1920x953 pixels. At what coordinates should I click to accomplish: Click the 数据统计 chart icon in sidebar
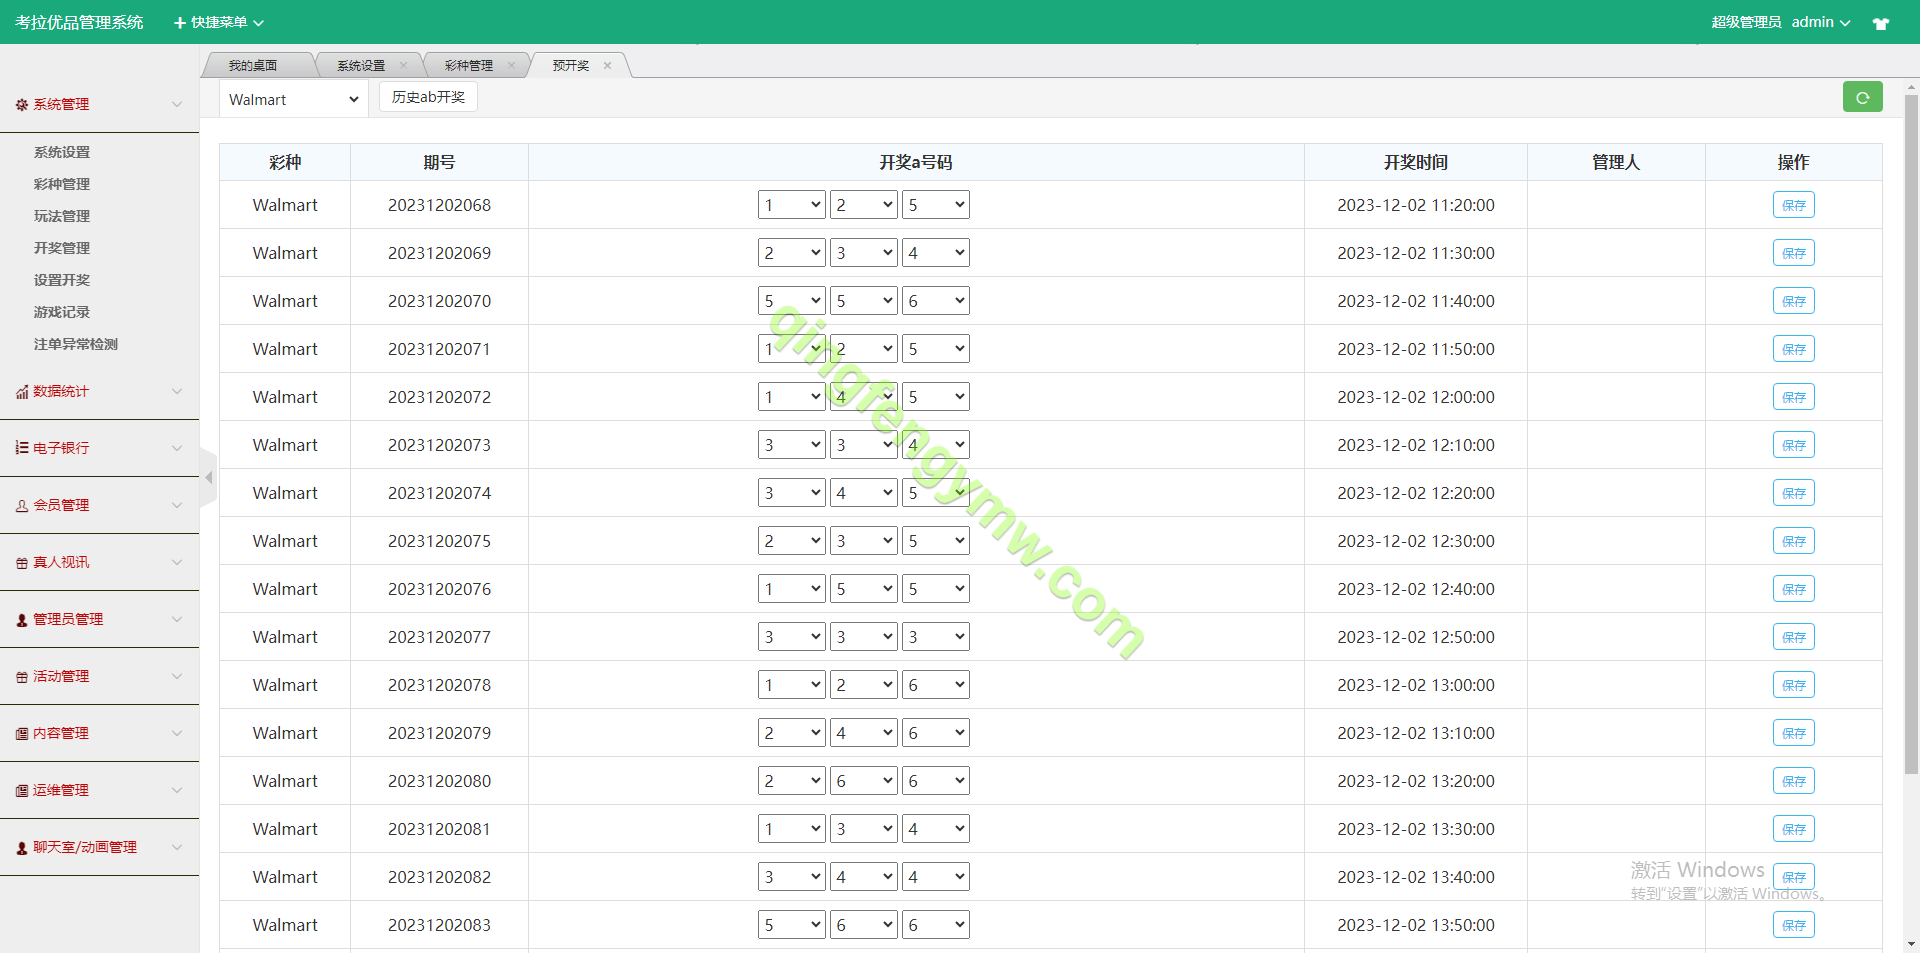point(21,392)
